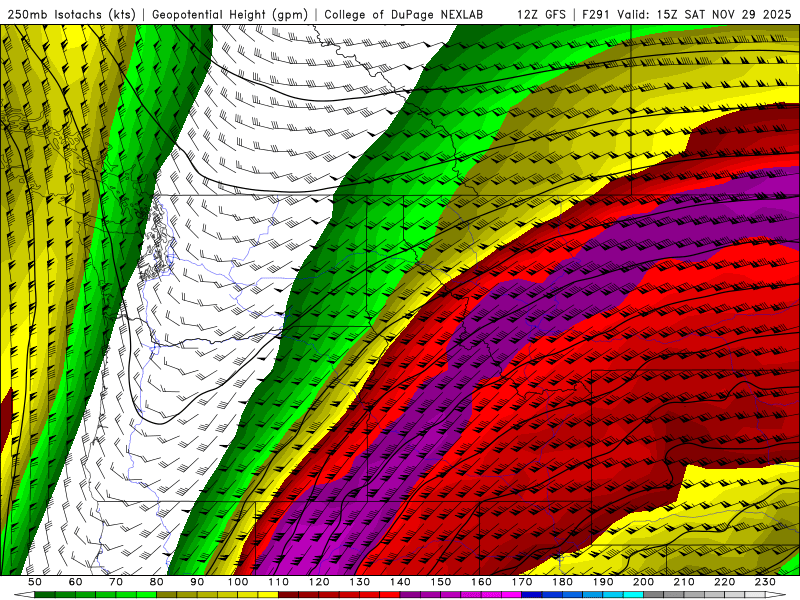Click the 150 knot legend label
Viewport: 800px width, 600px height.
pos(441,582)
